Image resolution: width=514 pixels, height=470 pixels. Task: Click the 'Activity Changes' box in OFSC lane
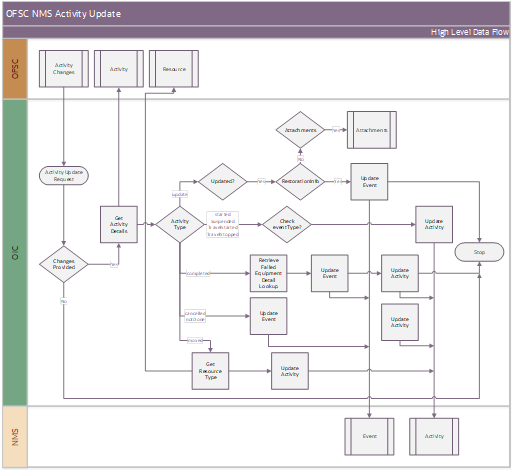[x=64, y=69]
